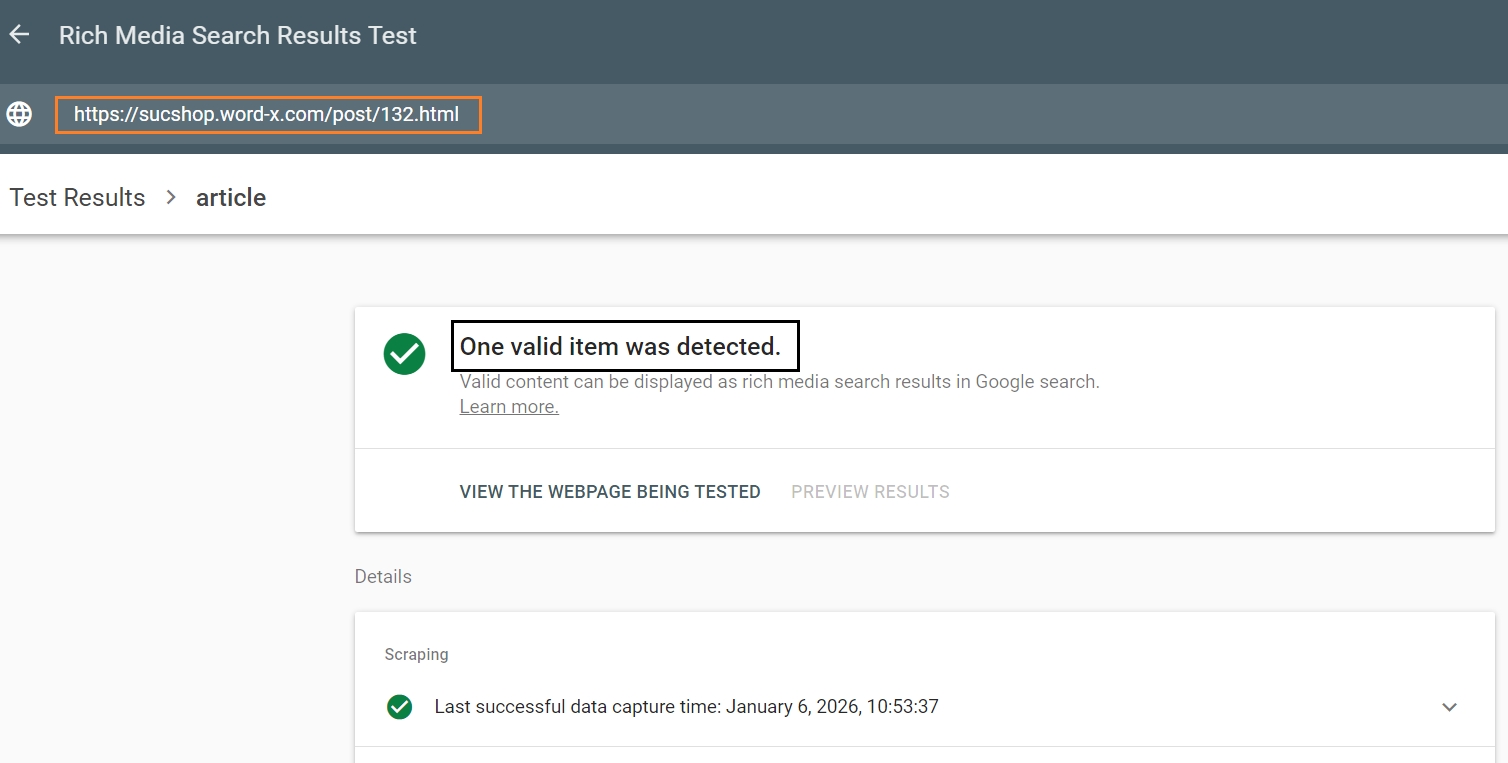Click the Details section heading

(x=383, y=577)
